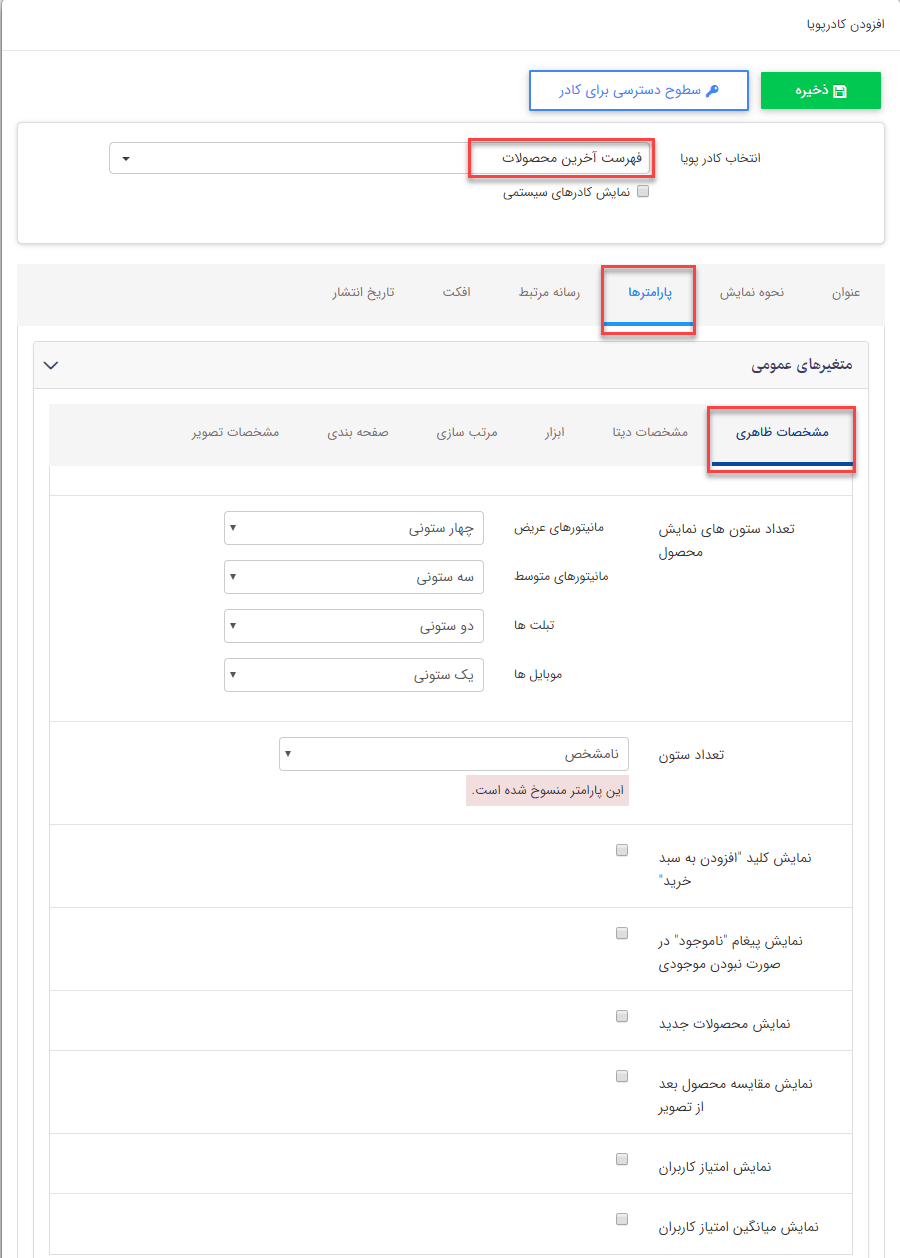Collapse the متغیرهای عمومی section chevron
The height and width of the screenshot is (1258, 900).
point(50,365)
